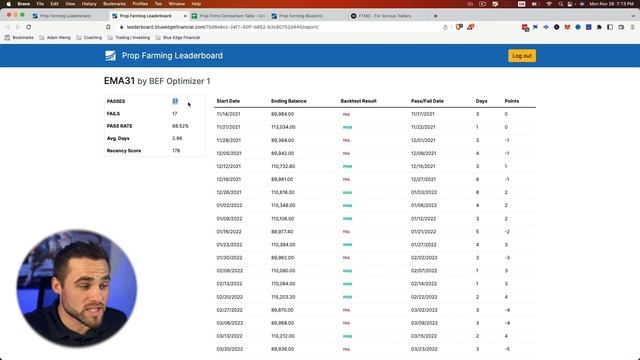Click the Start Date column header
The image size is (640, 360).
tap(228, 101)
